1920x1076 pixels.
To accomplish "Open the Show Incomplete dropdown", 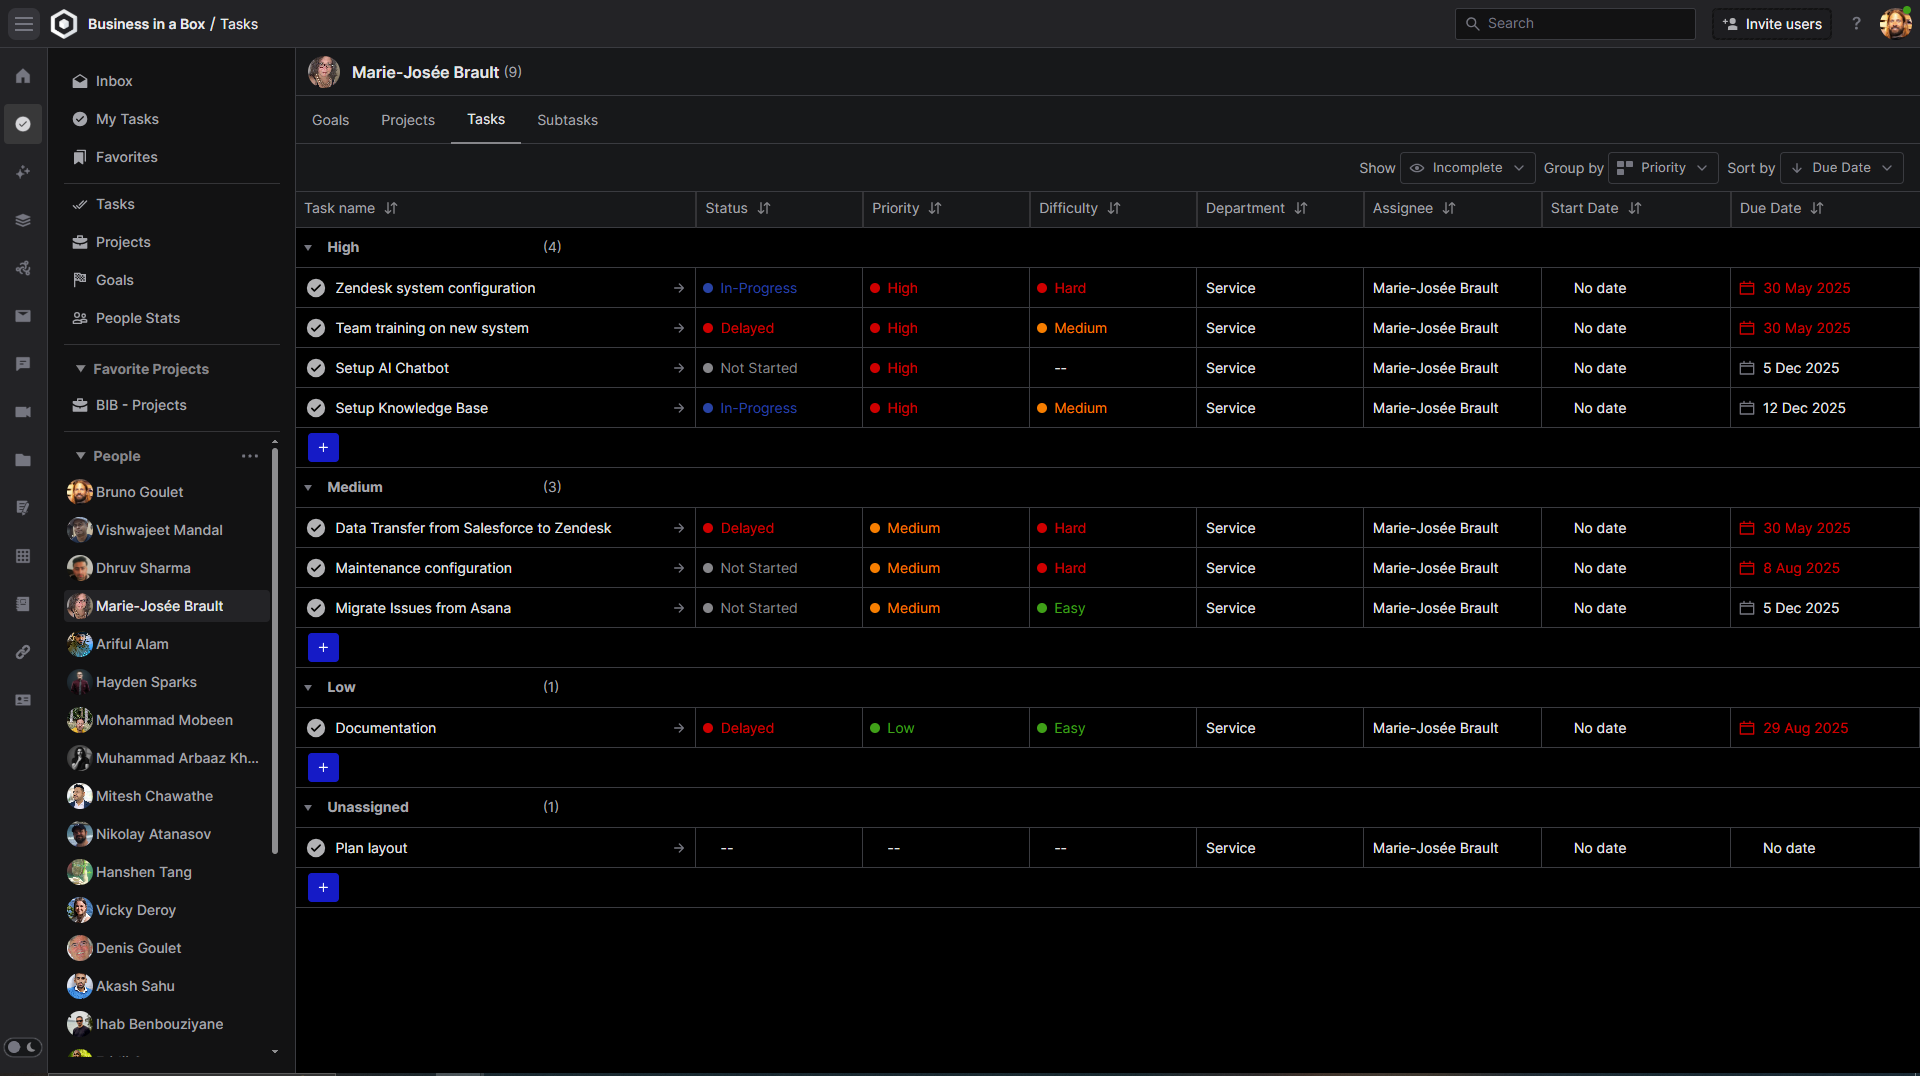I will (1466, 168).
